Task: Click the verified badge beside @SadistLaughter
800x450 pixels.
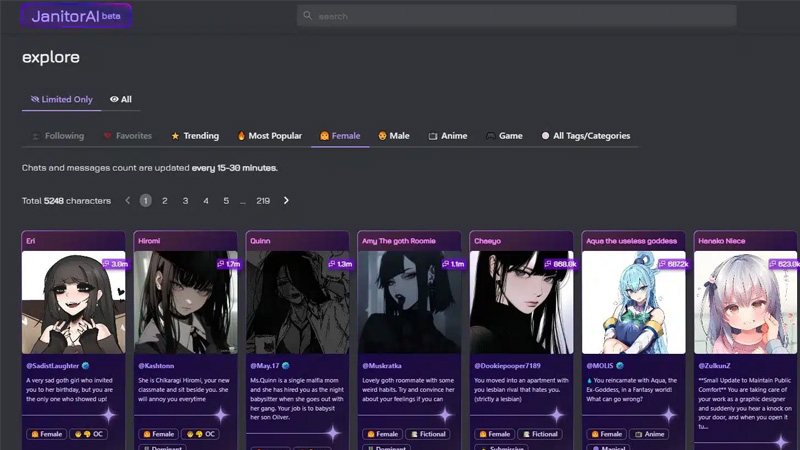Action: click(86, 365)
